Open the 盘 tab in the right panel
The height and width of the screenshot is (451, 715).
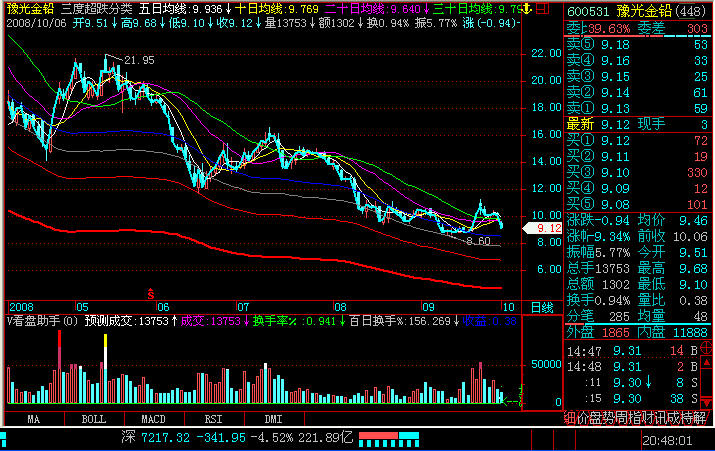pyautogui.click(x=596, y=418)
